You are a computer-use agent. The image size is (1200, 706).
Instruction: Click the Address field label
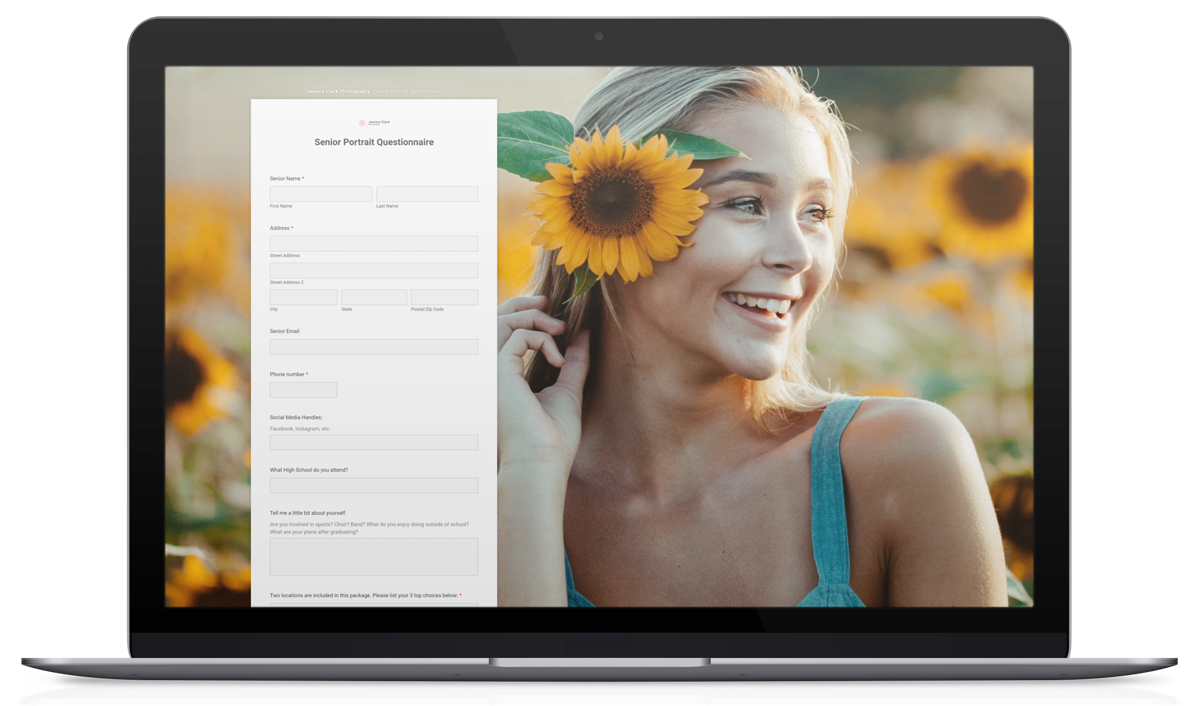pos(279,228)
